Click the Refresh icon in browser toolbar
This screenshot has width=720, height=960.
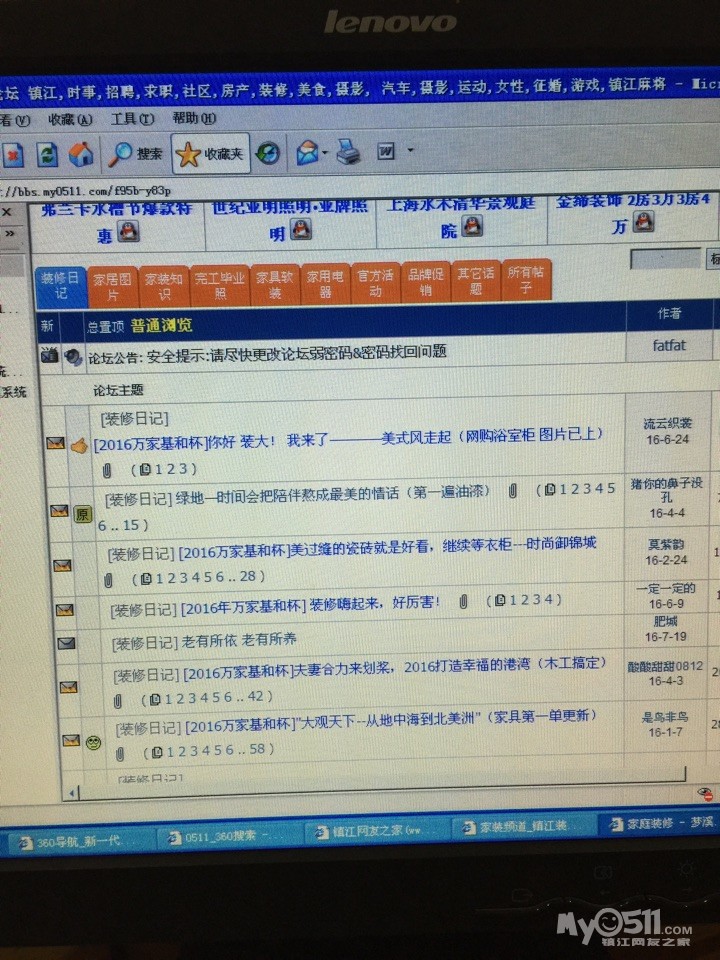pyautogui.click(x=47, y=154)
